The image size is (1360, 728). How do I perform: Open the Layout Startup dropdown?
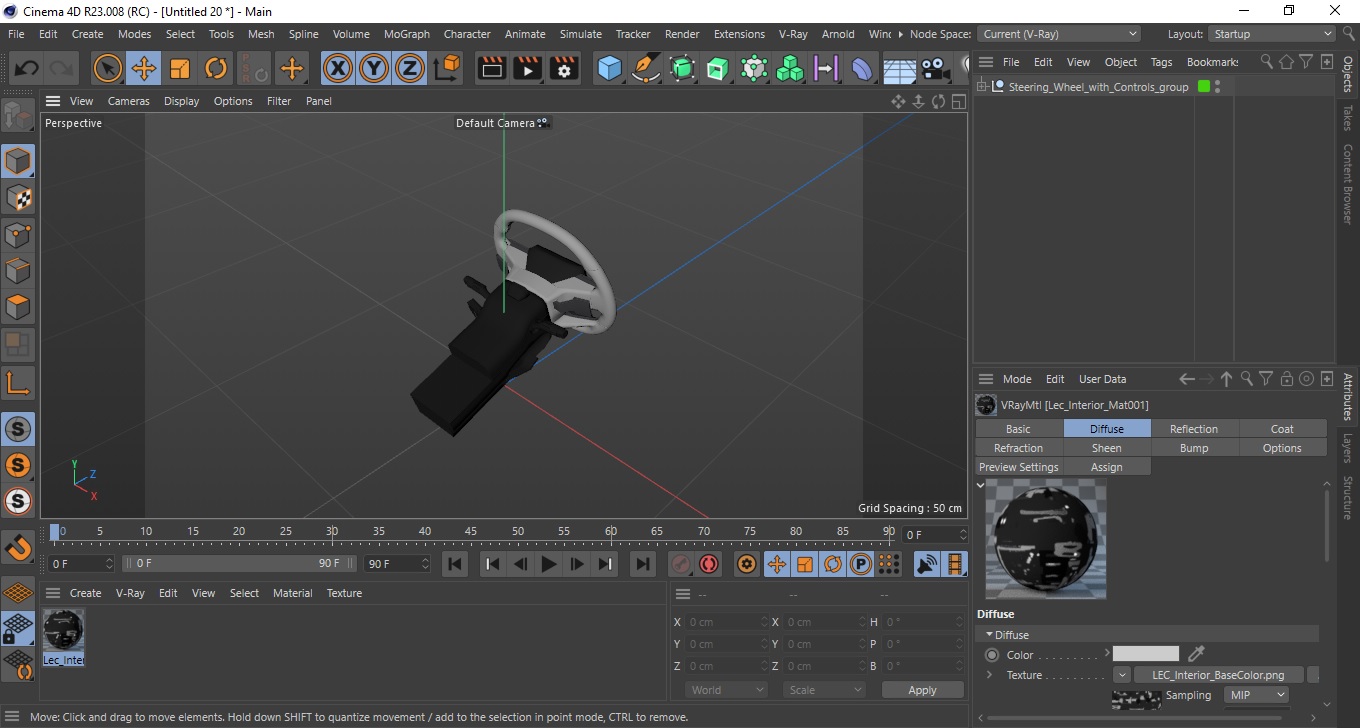click(x=1271, y=34)
